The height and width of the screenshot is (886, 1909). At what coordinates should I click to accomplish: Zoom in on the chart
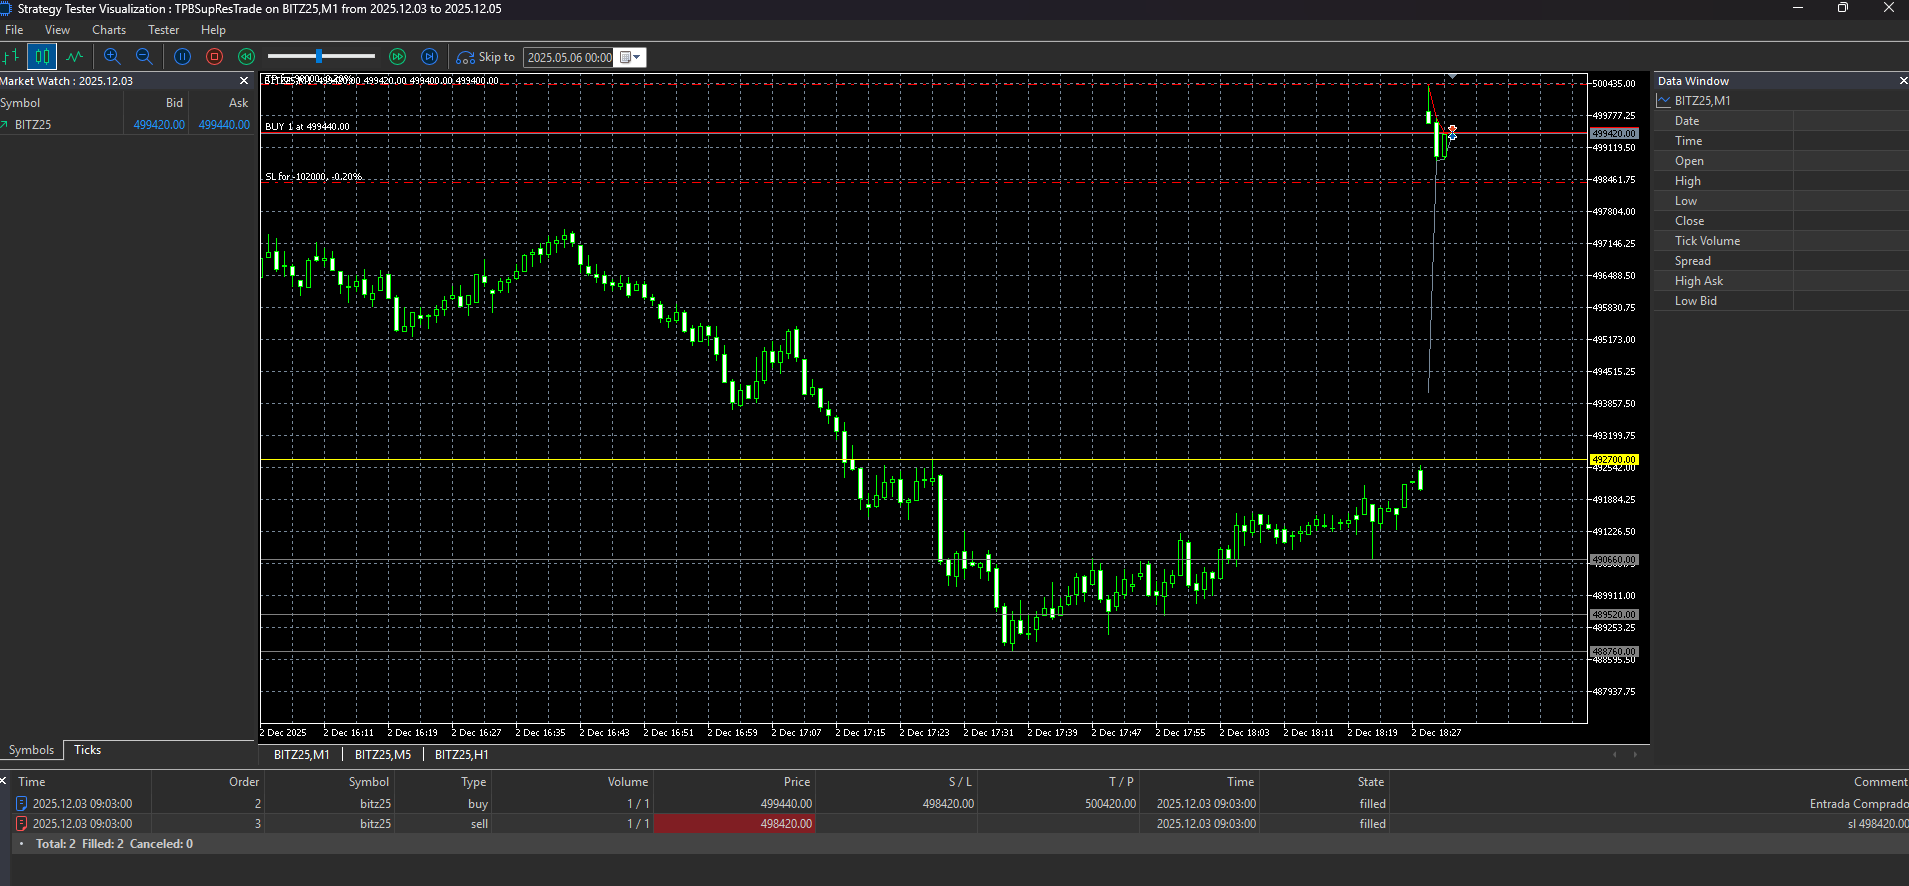(112, 57)
